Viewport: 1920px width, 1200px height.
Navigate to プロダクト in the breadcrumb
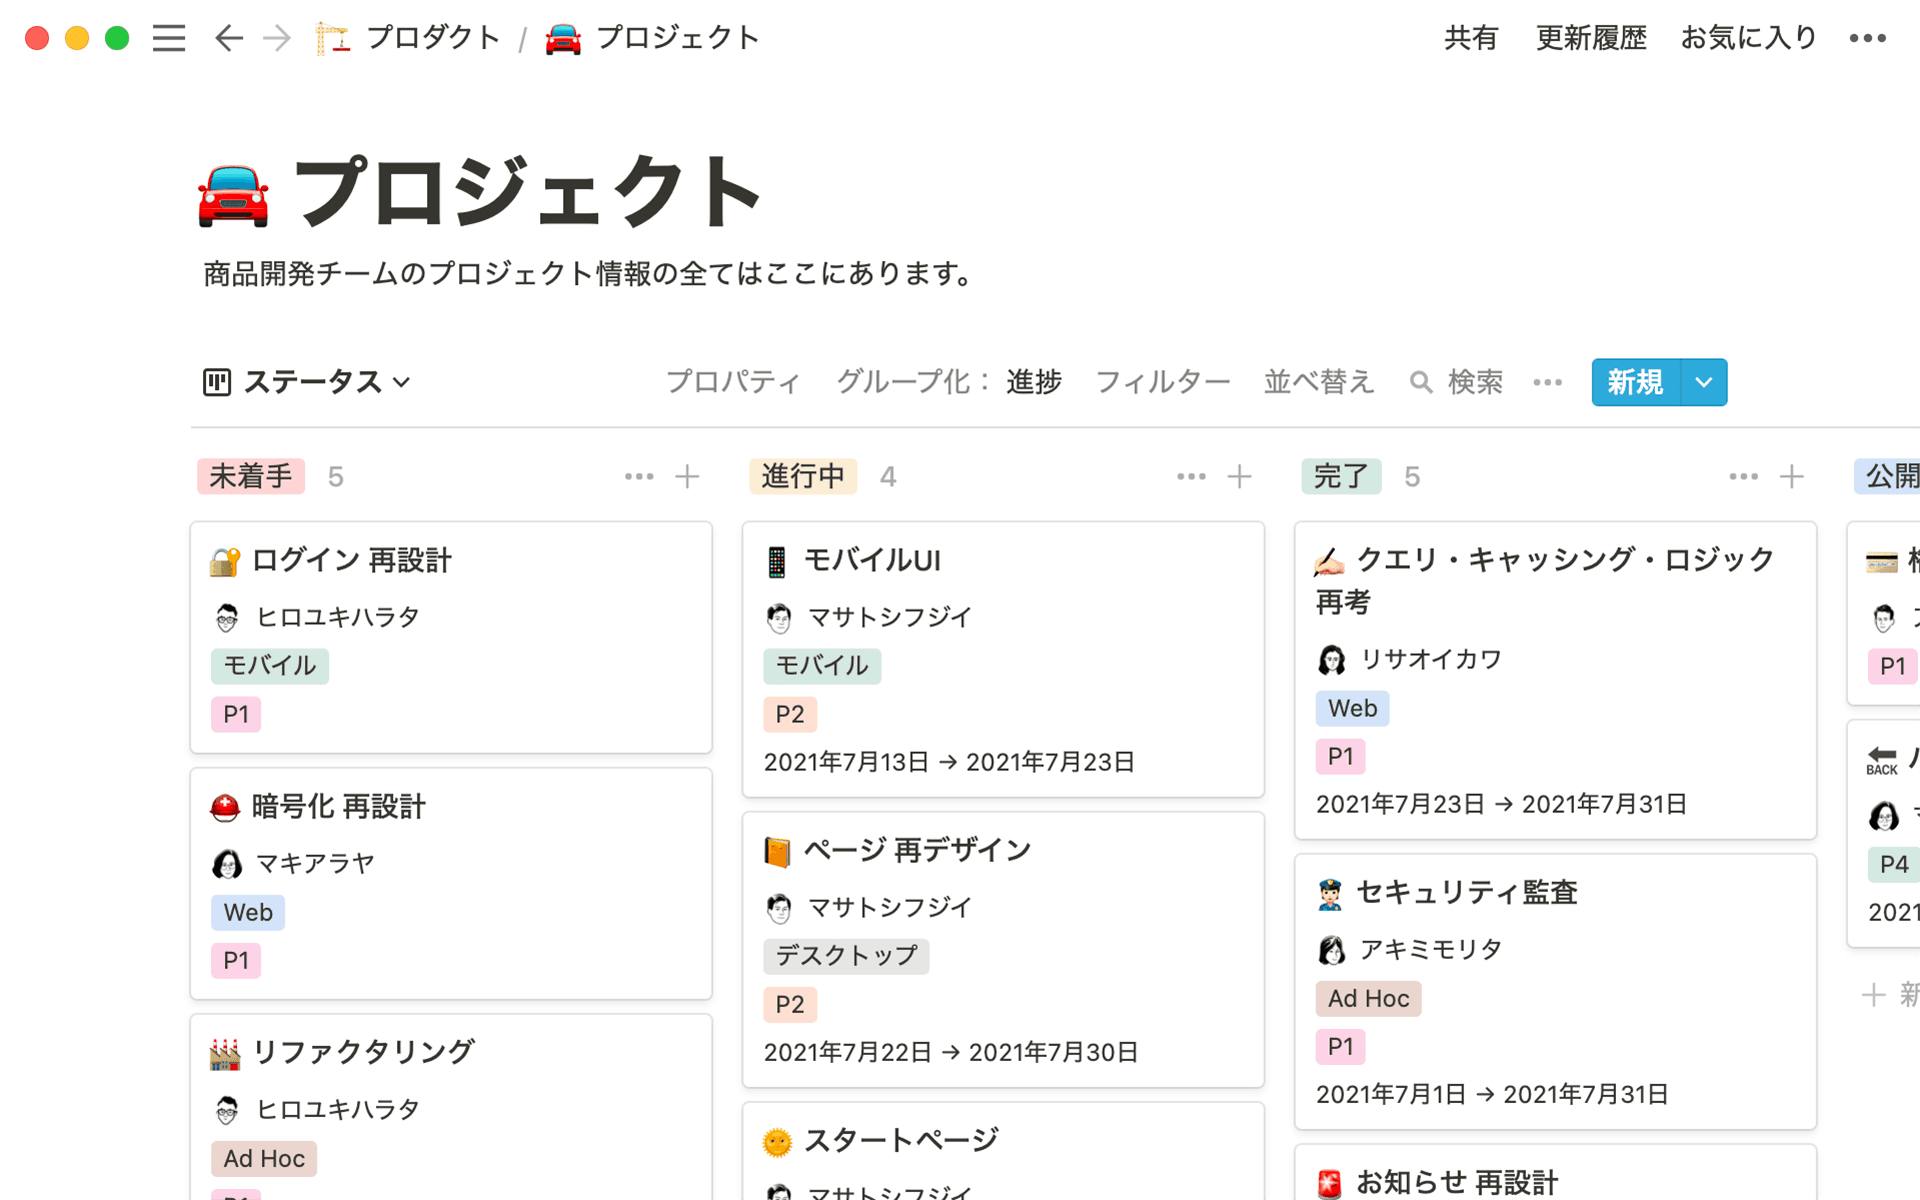pos(433,38)
